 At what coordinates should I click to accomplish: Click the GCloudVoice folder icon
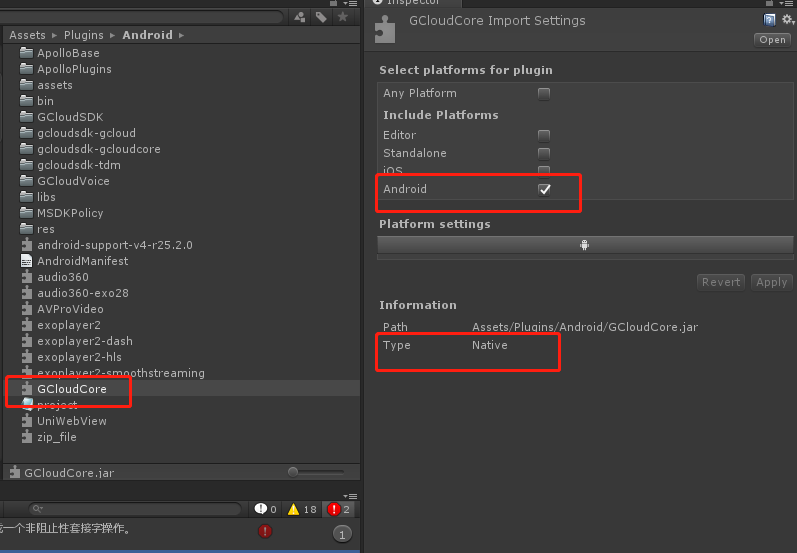point(26,181)
